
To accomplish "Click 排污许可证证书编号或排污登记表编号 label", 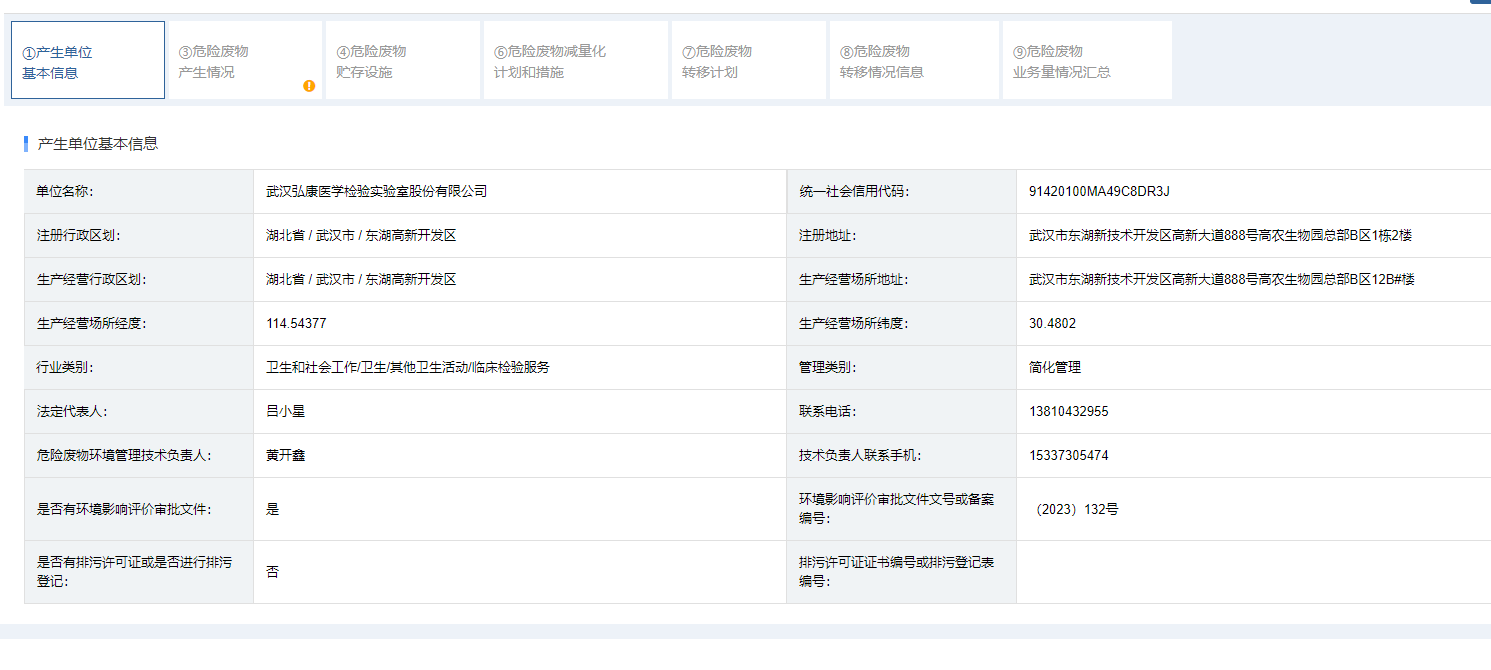I will [x=896, y=572].
